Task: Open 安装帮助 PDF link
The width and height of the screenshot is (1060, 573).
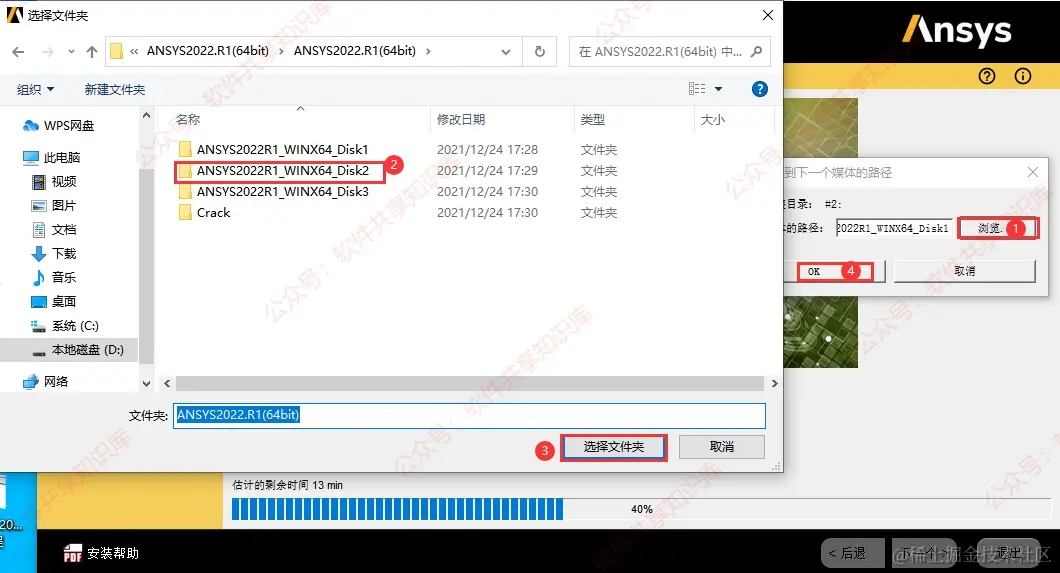Action: pyautogui.click(x=101, y=553)
